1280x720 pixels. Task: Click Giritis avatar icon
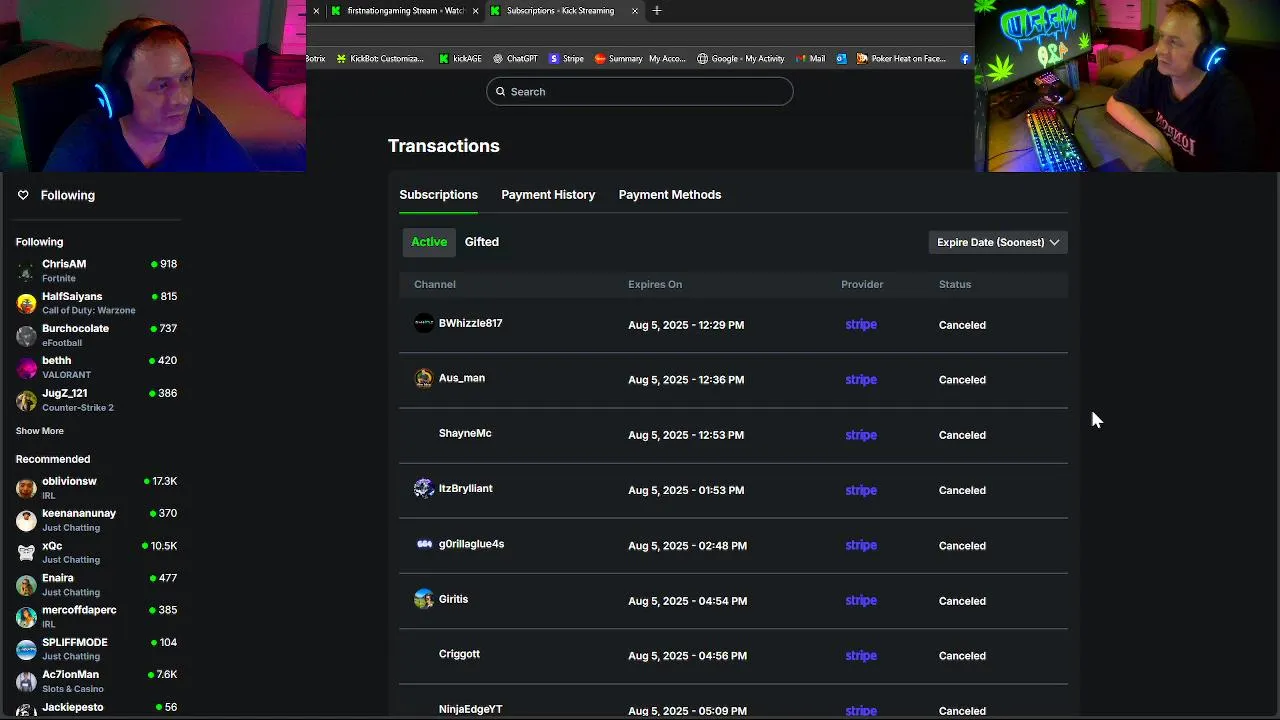424,599
